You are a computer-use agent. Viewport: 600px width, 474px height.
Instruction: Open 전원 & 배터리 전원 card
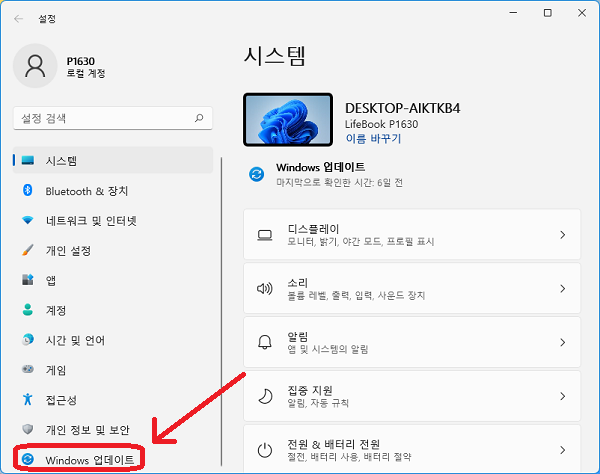[x=412, y=449]
